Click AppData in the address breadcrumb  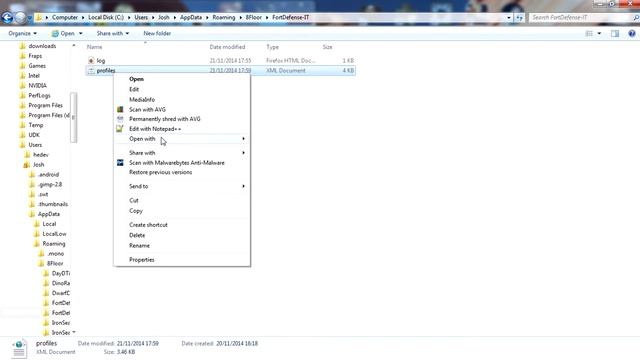(x=191, y=18)
